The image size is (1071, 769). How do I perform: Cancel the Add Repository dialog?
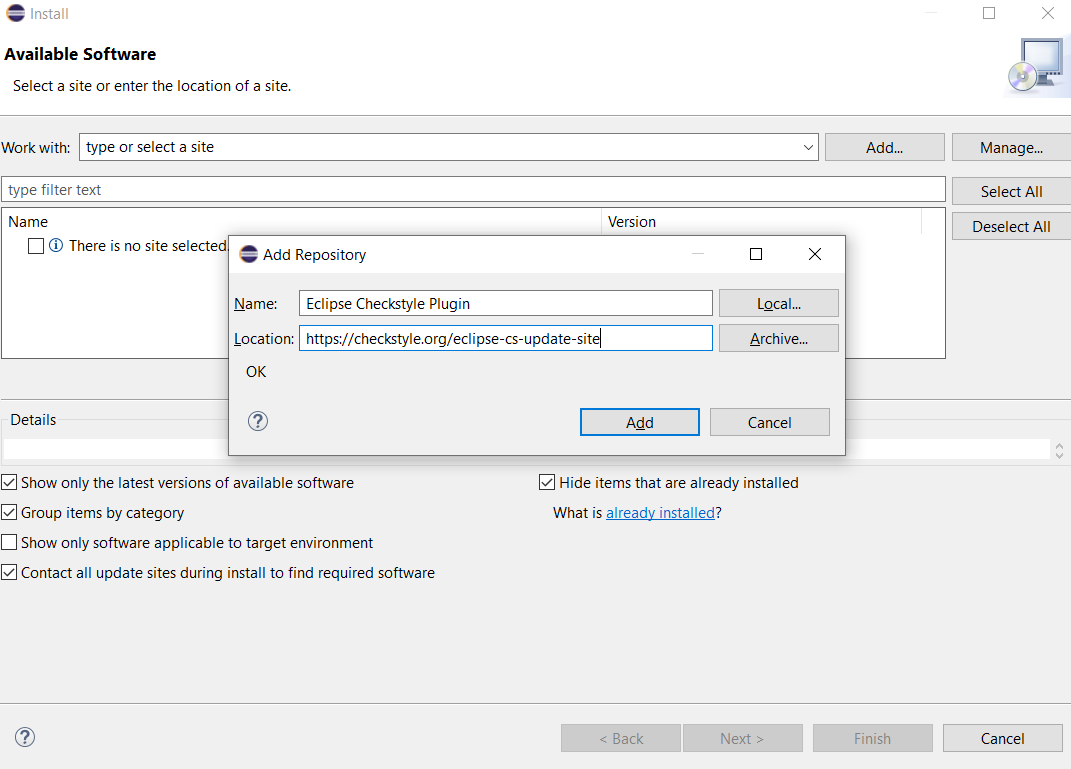click(770, 422)
